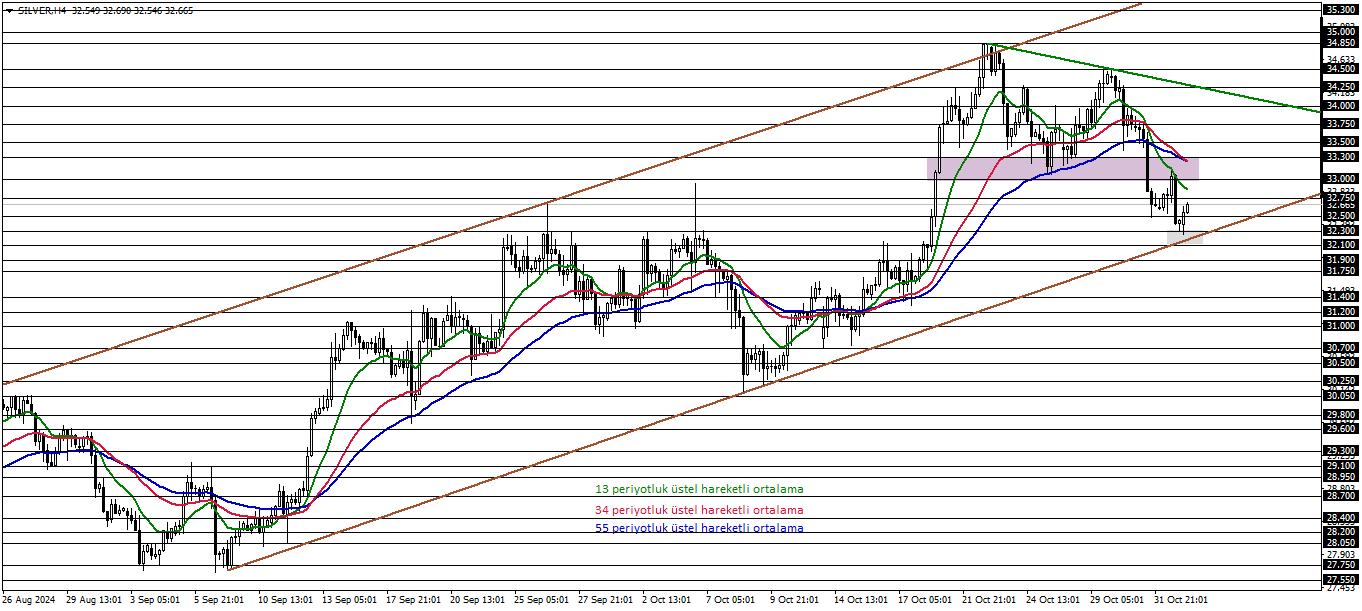Click the 29.300 price level label
Image resolution: width=1362 pixels, height=611 pixels.
tap(1340, 451)
